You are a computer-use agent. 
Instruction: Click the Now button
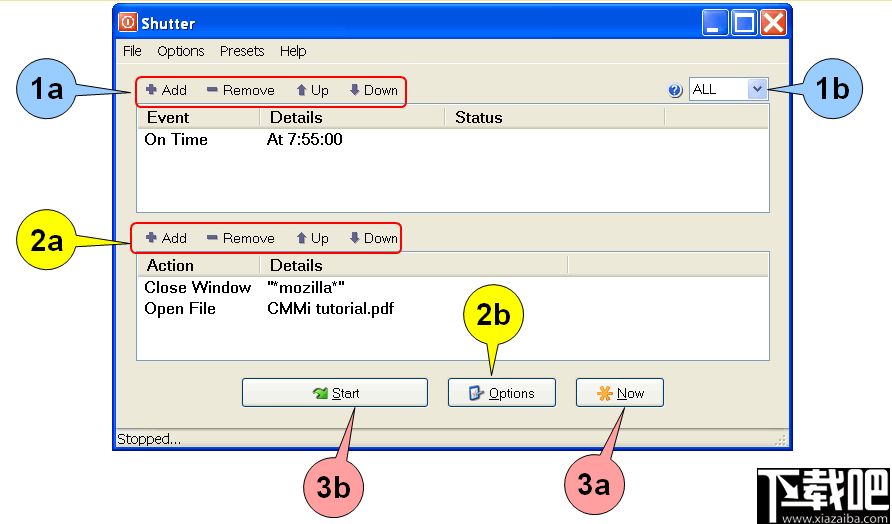pos(620,393)
